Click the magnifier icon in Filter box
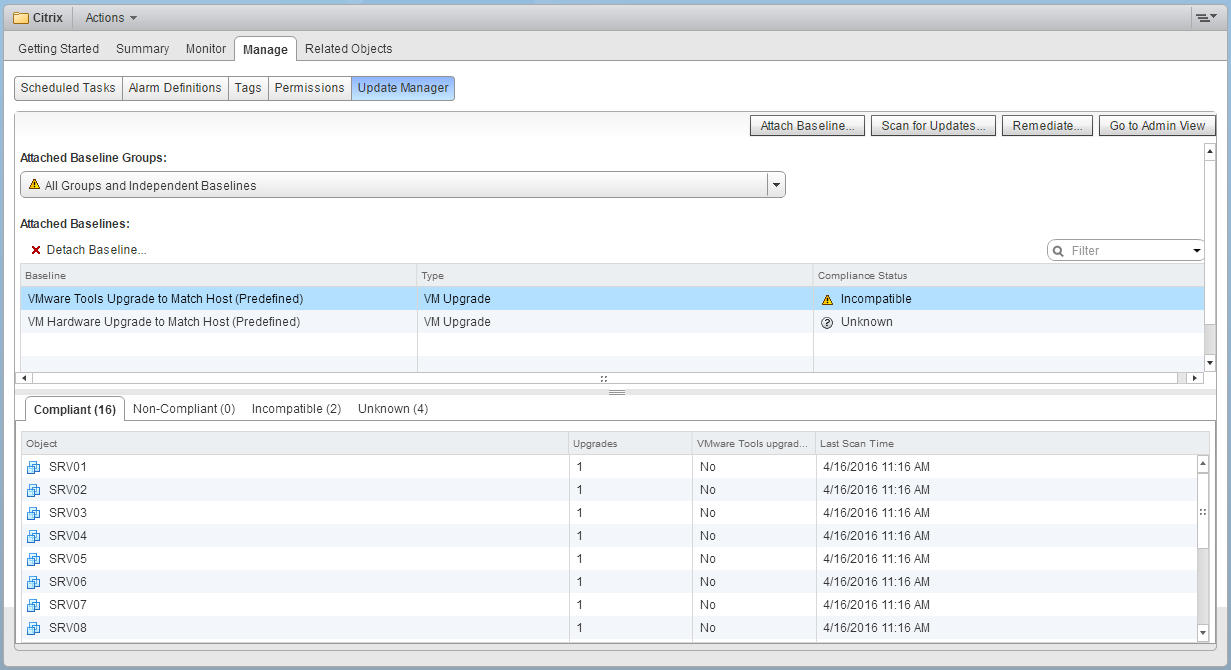The width and height of the screenshot is (1231, 670). pyautogui.click(x=1058, y=251)
